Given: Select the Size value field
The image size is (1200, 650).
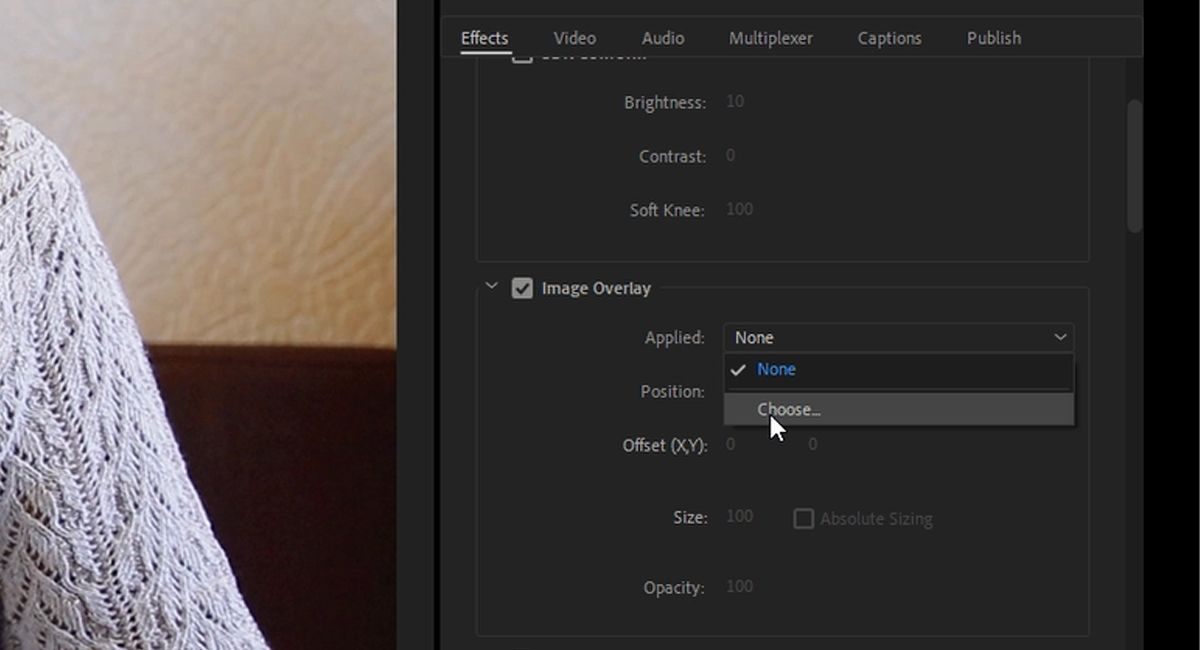Looking at the screenshot, I should coord(739,517).
